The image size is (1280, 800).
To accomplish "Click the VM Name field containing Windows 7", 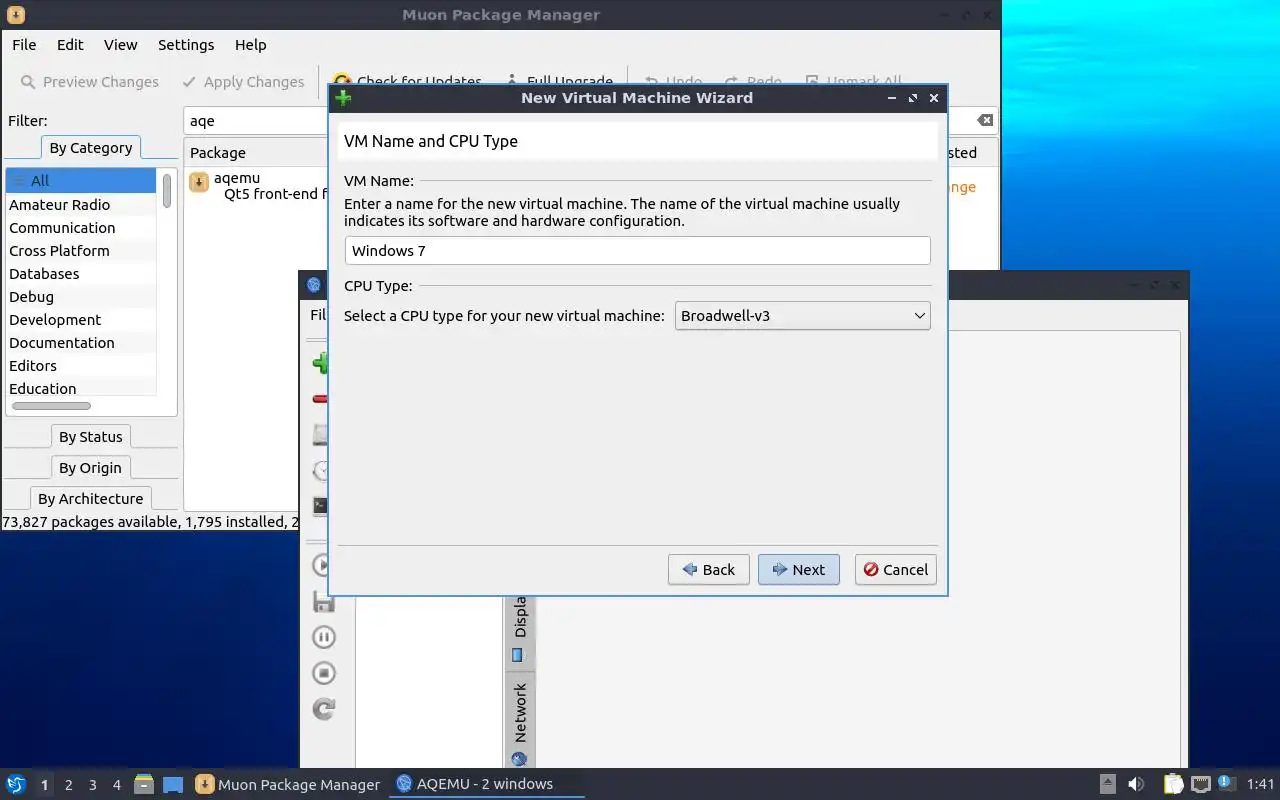I will tap(638, 251).
